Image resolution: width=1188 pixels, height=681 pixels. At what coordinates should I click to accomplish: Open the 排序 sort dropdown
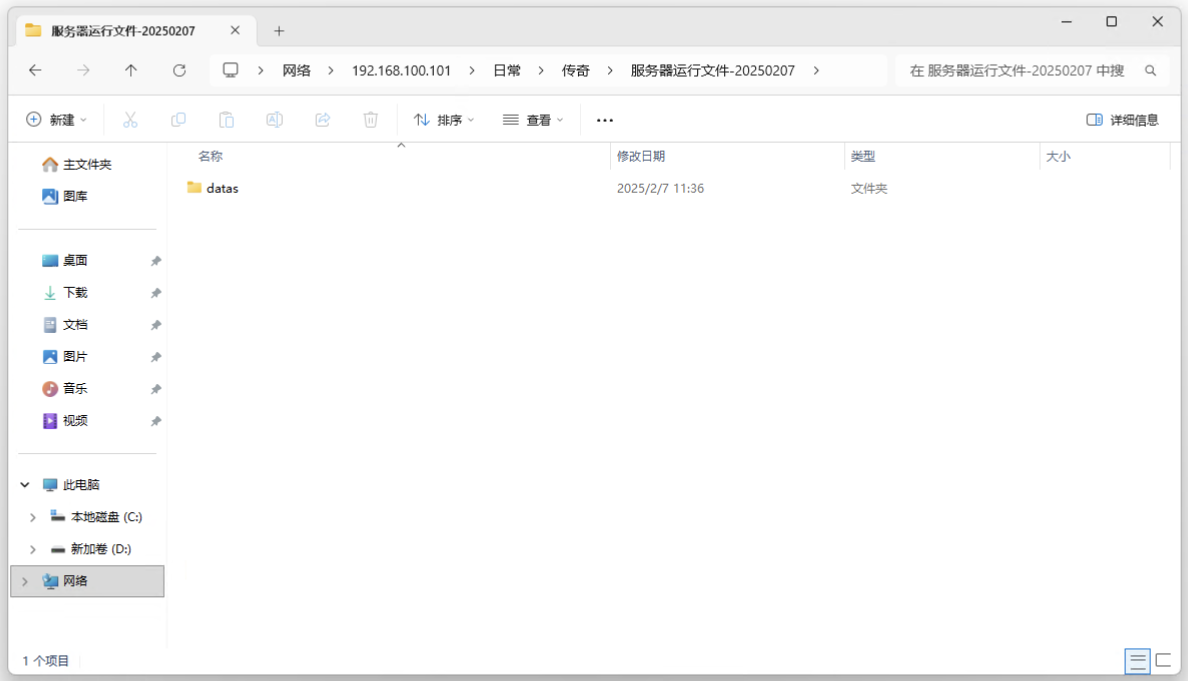(443, 119)
